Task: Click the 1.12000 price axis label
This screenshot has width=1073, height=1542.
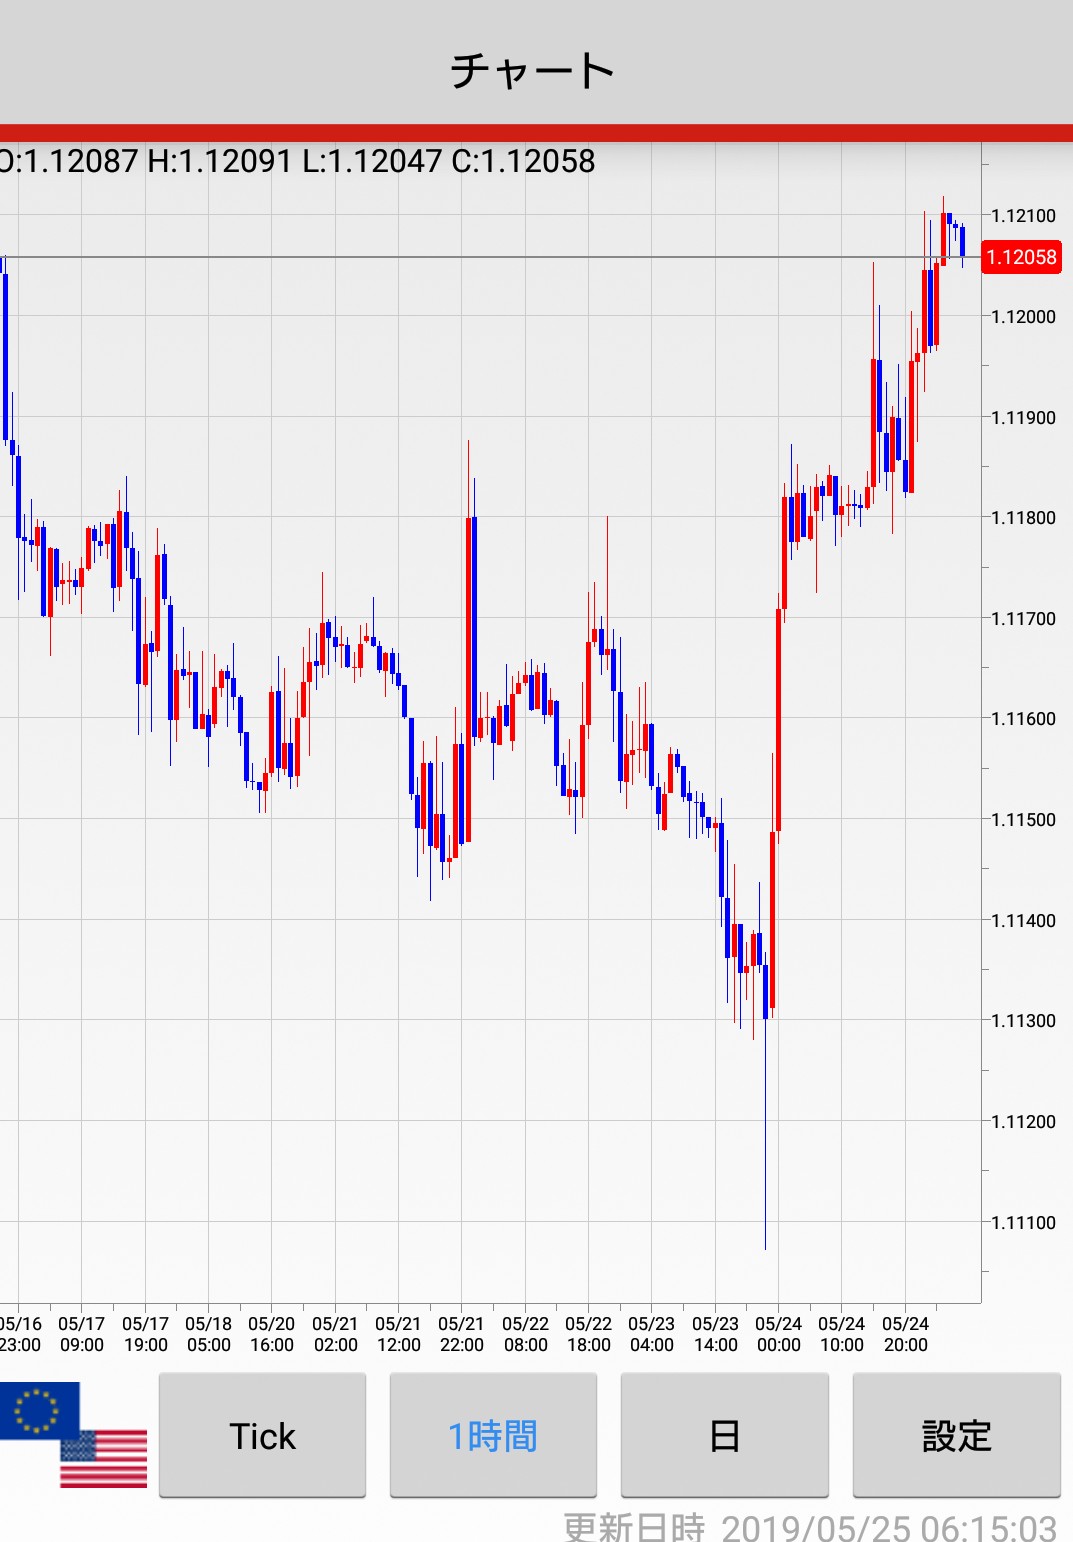Action: point(1023,317)
